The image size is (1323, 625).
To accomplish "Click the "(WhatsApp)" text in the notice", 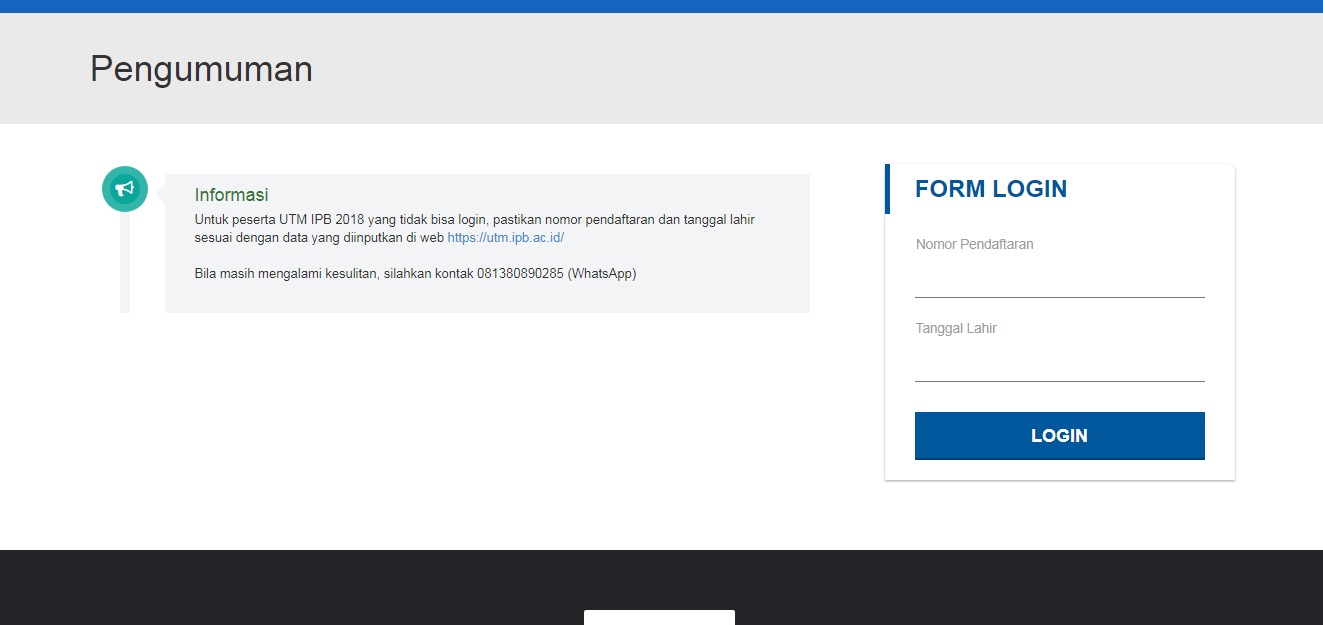I will 602,273.
